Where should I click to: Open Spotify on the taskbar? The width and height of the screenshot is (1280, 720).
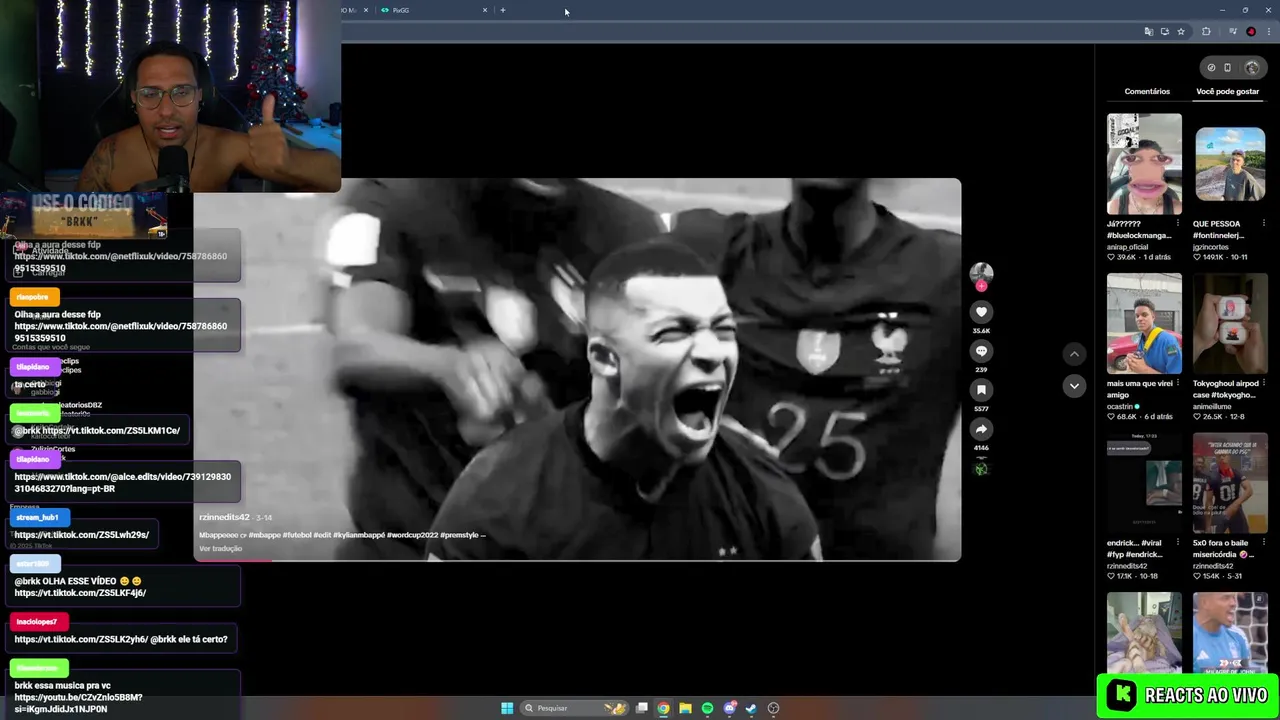click(x=707, y=708)
